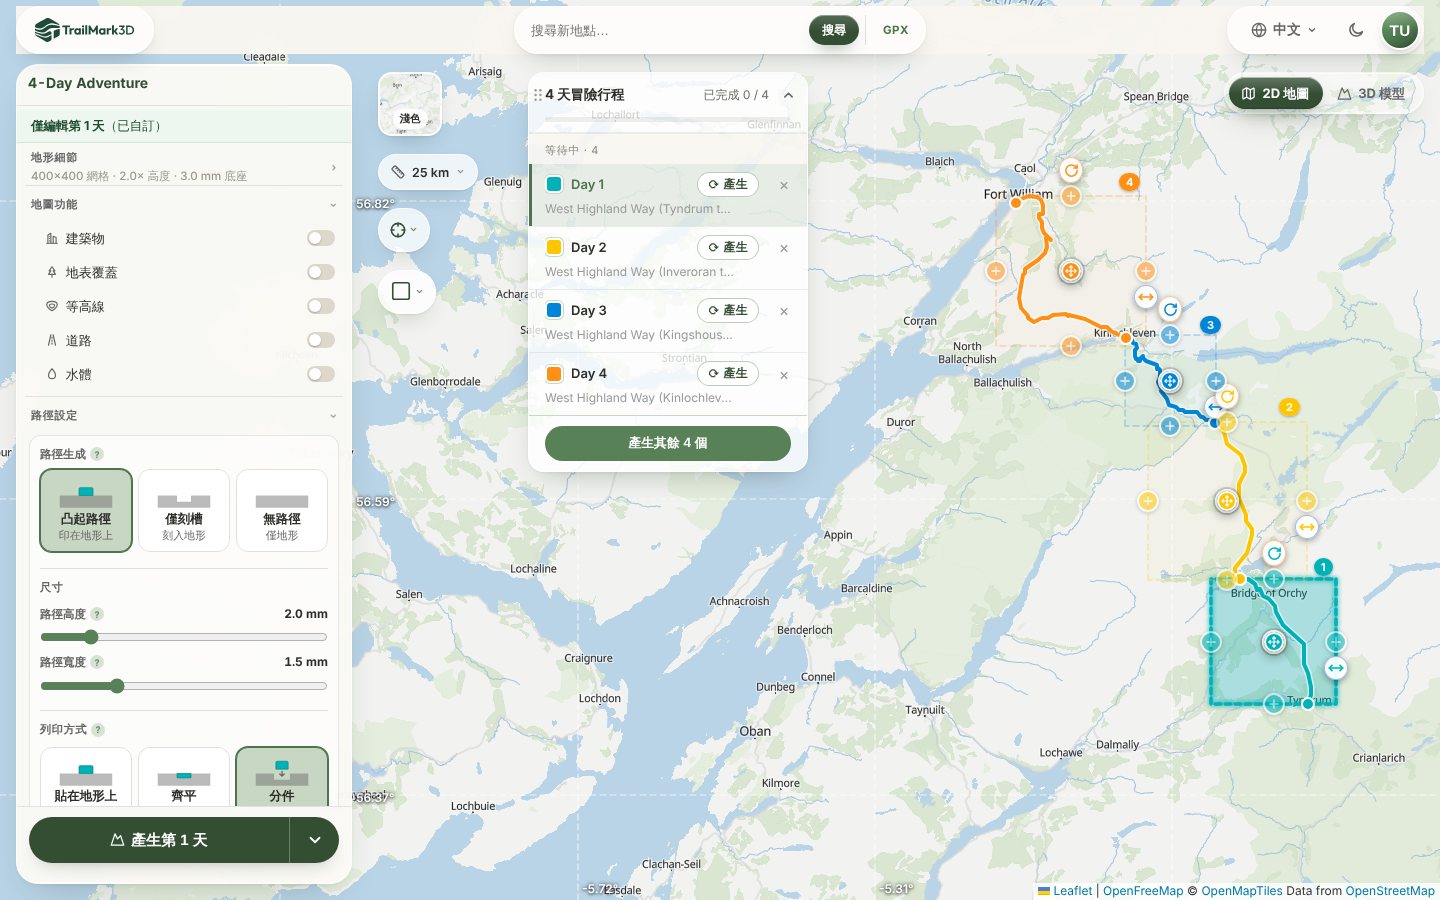This screenshot has width=1440, height=900.
Task: Click the Day 4 orange color swatch
Action: [554, 373]
